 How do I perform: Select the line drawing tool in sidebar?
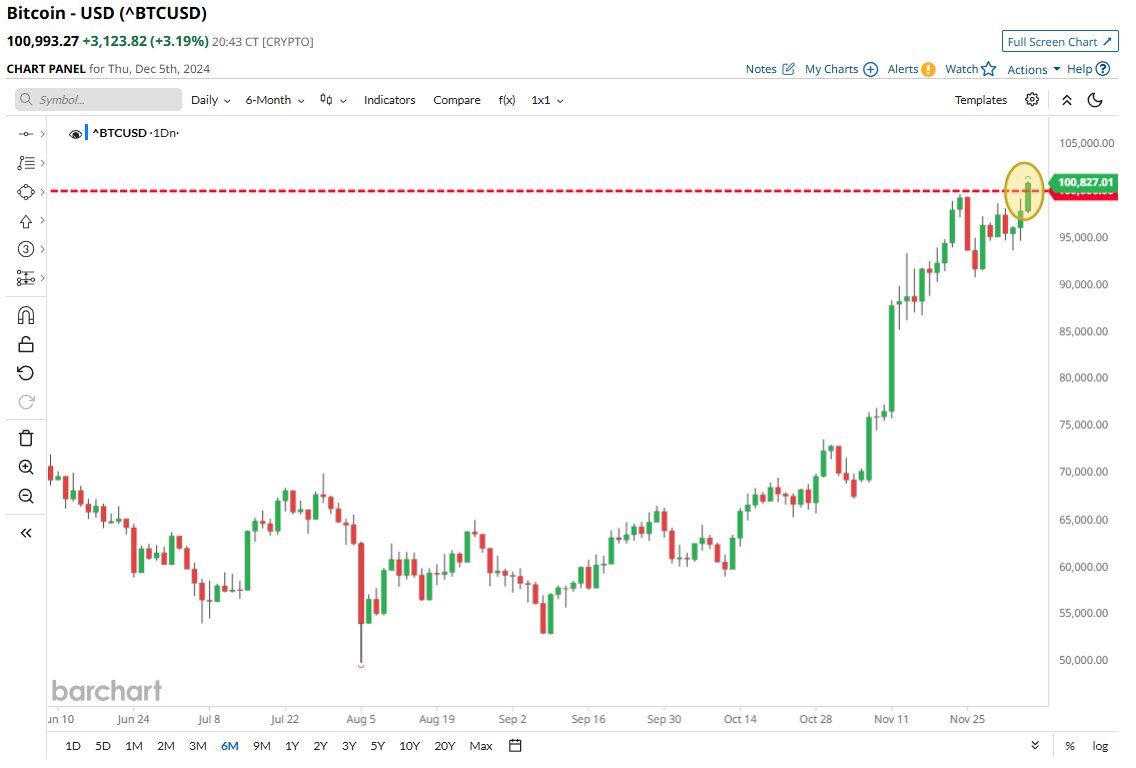tap(25, 134)
